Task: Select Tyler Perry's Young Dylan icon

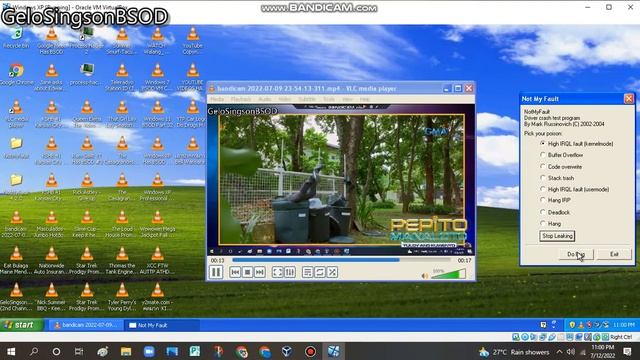Action: 122,297
